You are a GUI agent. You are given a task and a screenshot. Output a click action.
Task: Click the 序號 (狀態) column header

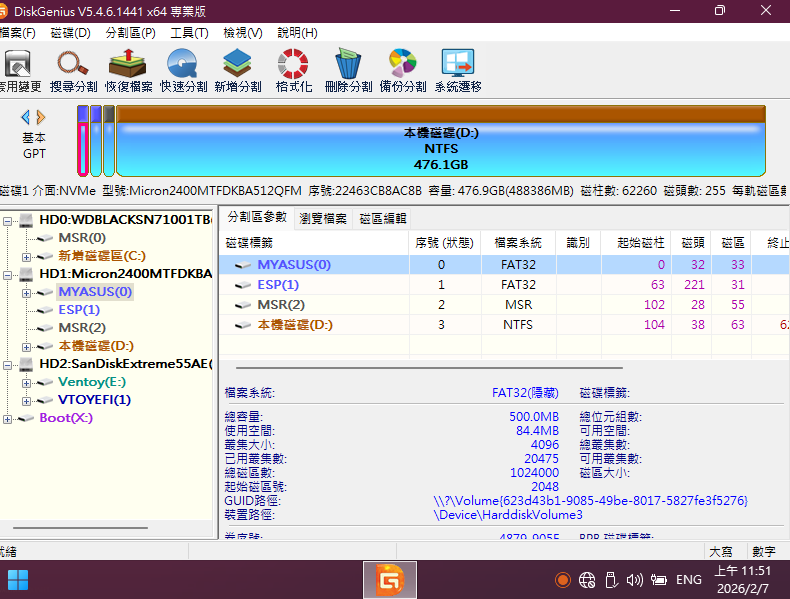coord(444,243)
